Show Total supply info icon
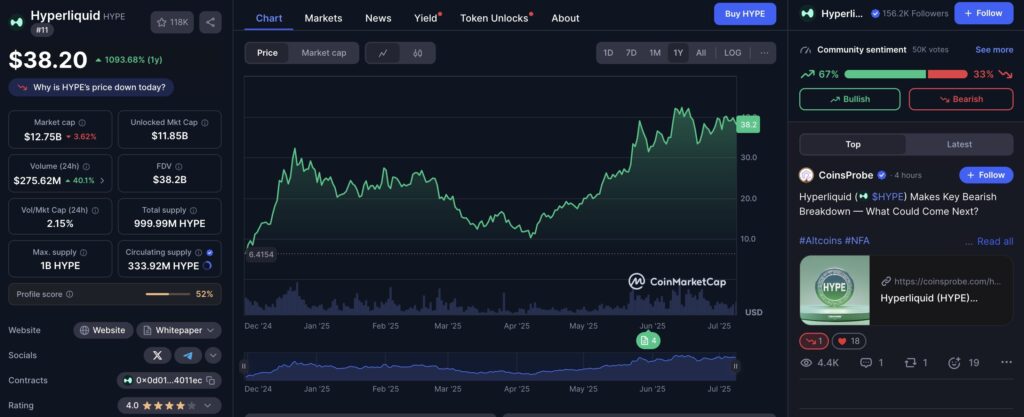The height and width of the screenshot is (417, 1024). tap(193, 210)
